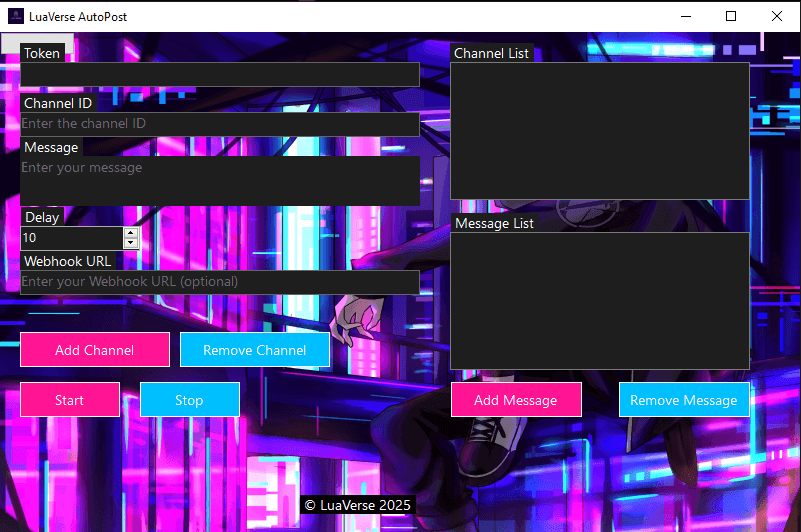Click the Message label above text area
Viewport: 801px width, 532px height.
tap(51, 147)
